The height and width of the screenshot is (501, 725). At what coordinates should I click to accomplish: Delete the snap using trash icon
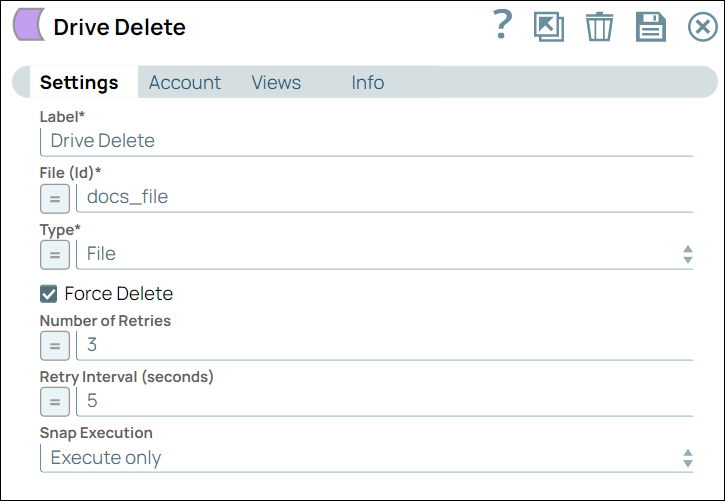coord(599,27)
